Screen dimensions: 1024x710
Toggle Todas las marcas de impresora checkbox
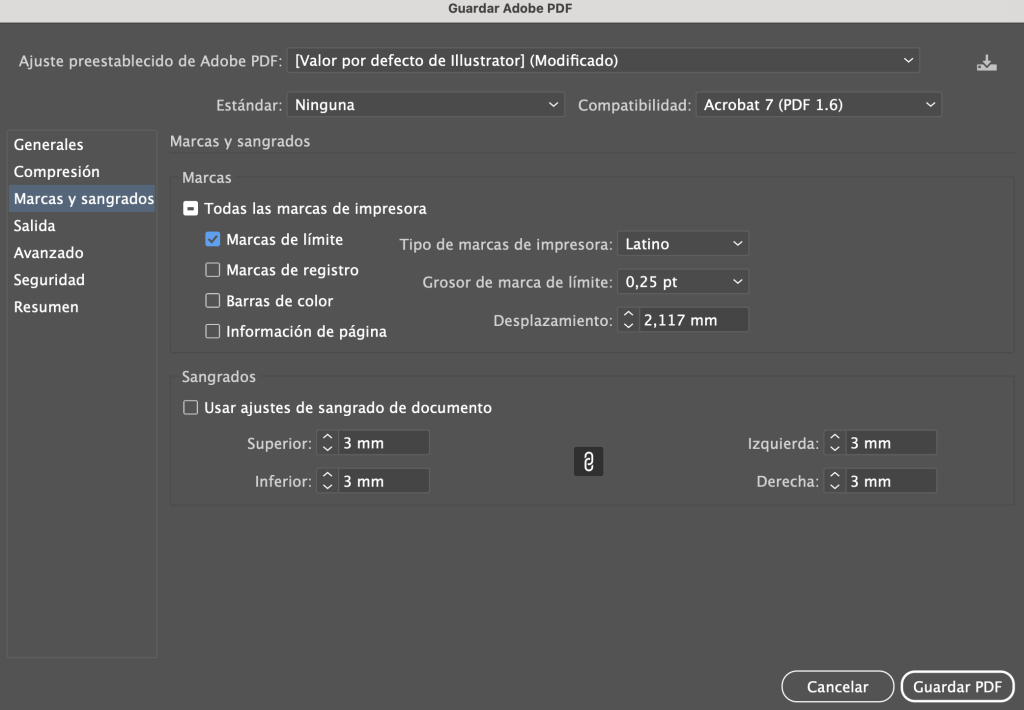tap(190, 209)
